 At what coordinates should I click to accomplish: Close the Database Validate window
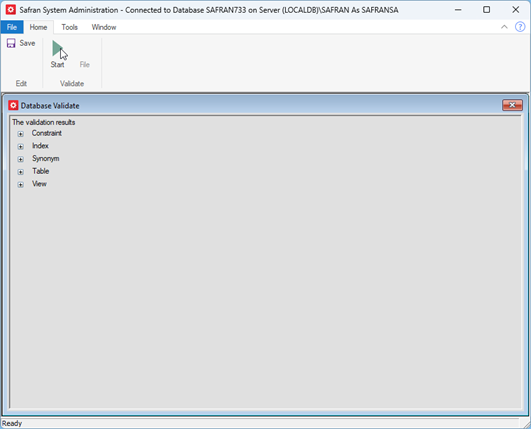click(512, 105)
